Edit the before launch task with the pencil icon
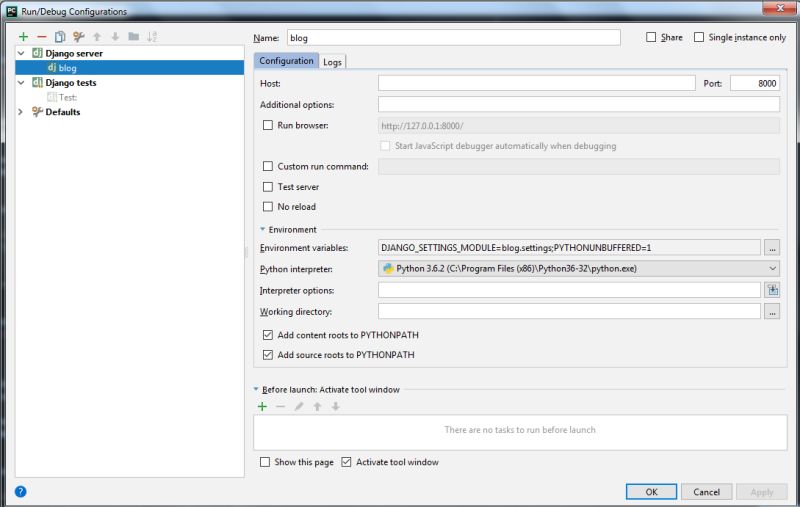 [299, 407]
